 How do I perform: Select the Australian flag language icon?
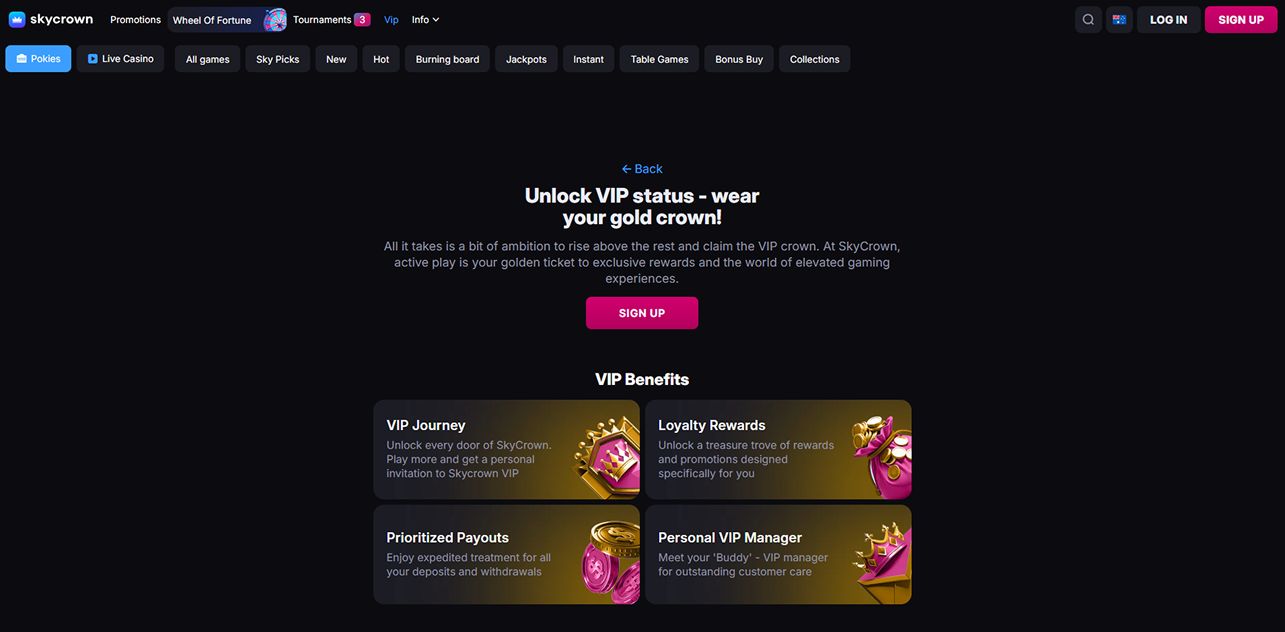point(1119,20)
